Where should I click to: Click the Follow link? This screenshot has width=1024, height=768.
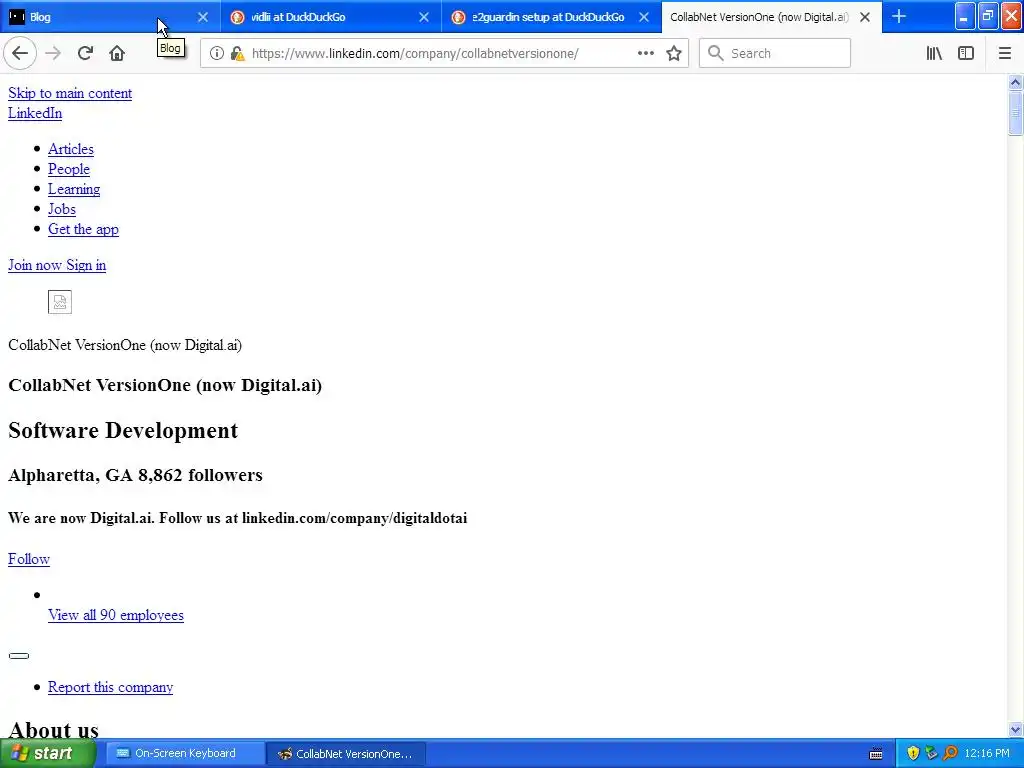29,559
